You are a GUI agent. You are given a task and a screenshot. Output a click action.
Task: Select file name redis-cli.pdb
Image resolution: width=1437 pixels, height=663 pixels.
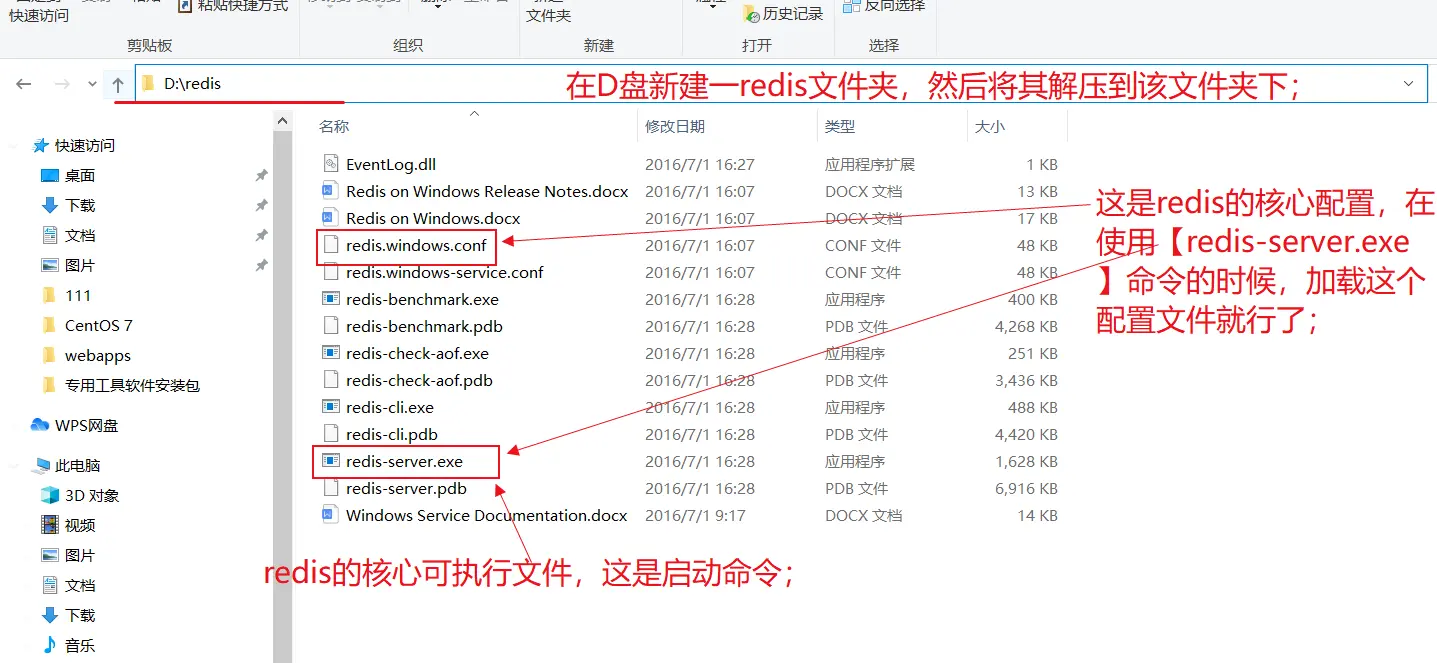(x=392, y=434)
